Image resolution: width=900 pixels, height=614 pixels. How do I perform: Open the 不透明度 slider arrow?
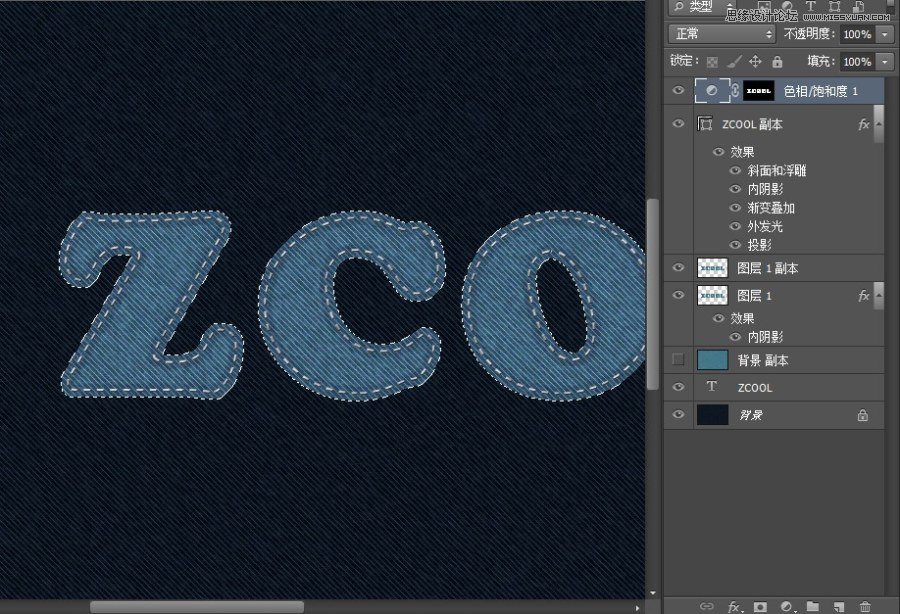coord(885,34)
